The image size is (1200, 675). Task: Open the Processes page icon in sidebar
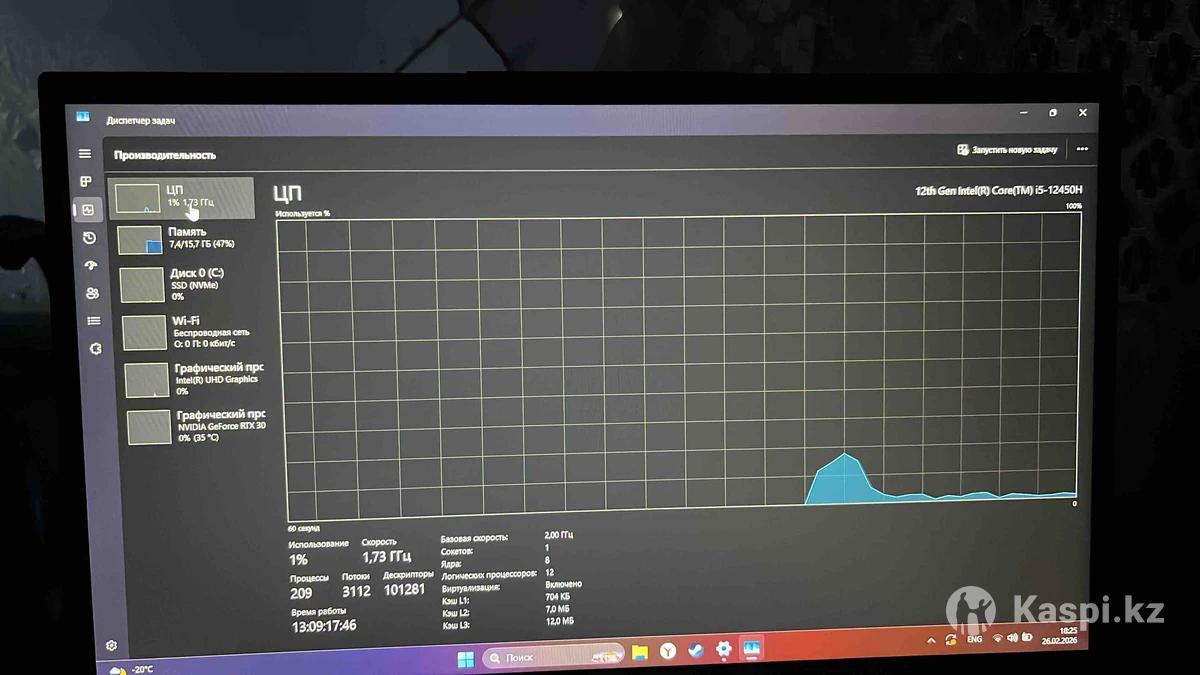click(x=86, y=181)
